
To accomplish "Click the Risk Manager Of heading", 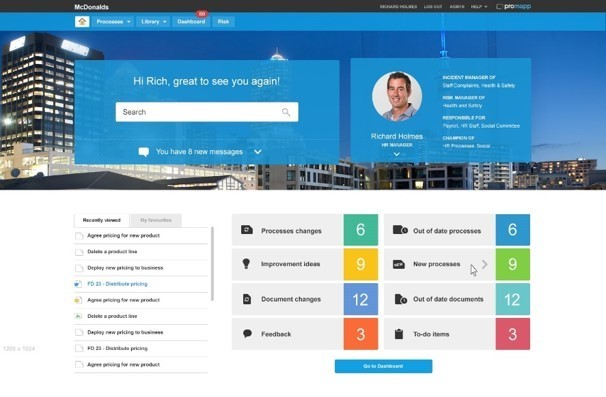I will tap(464, 97).
